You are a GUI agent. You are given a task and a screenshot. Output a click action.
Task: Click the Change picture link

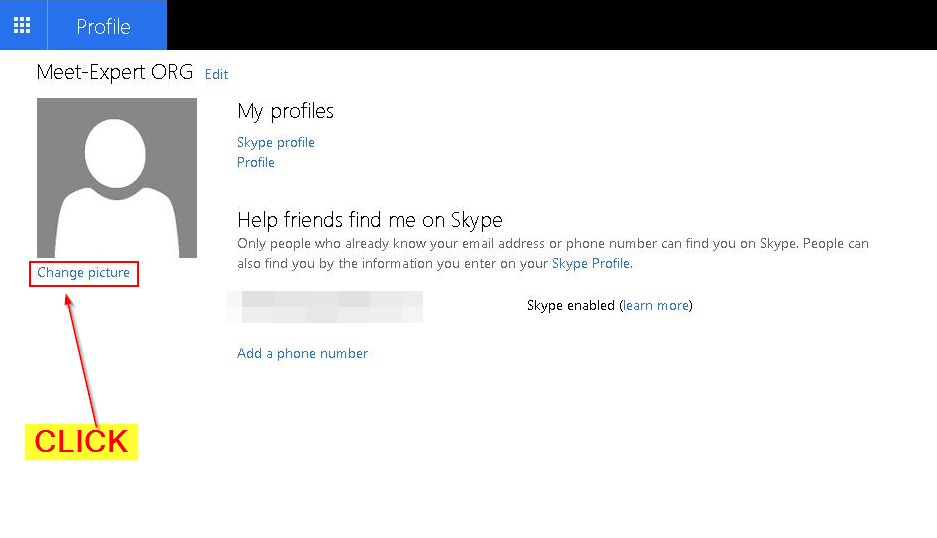pos(83,273)
